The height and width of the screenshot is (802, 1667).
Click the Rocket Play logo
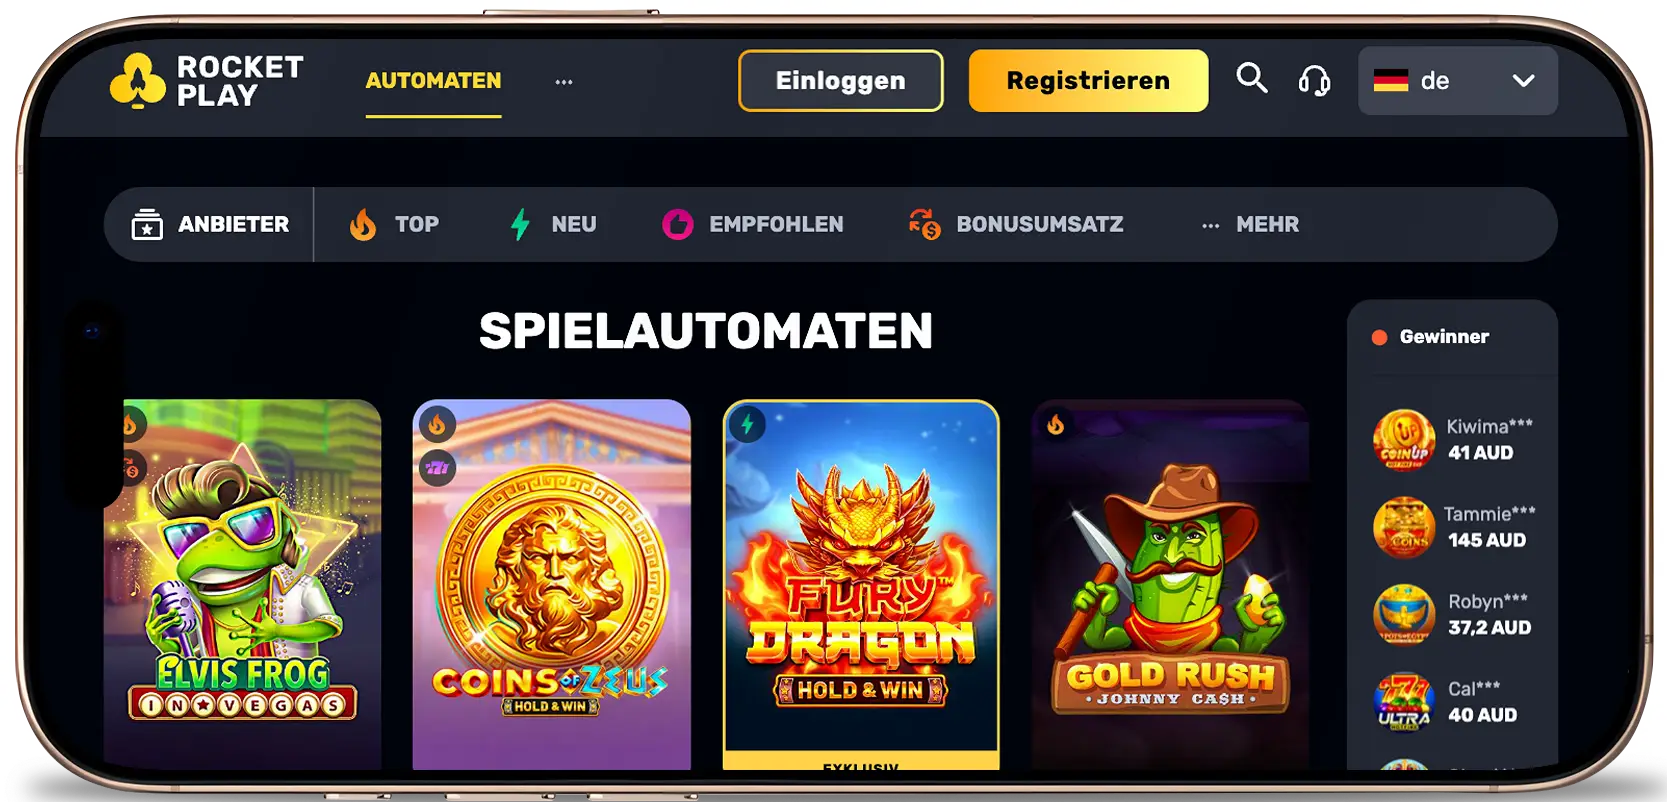(x=207, y=80)
